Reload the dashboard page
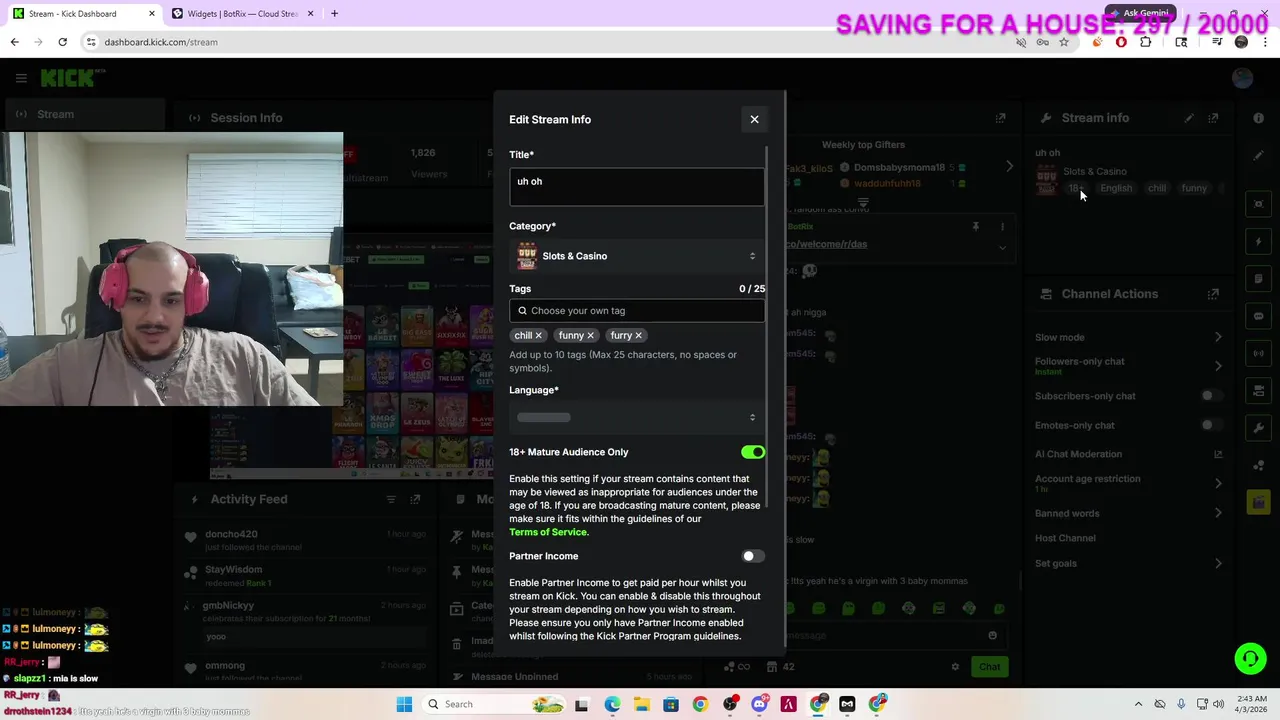This screenshot has height=720, width=1280. (62, 42)
